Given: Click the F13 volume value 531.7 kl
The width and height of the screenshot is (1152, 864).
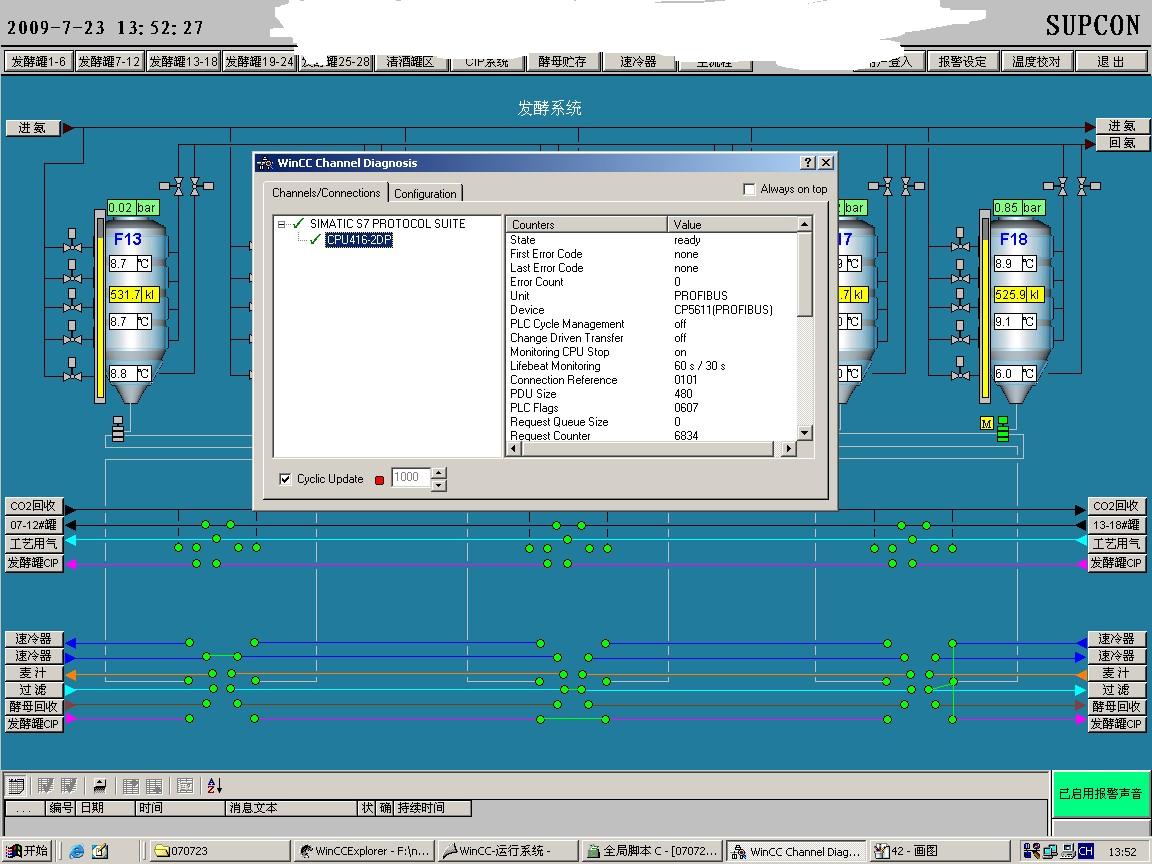Looking at the screenshot, I should click(x=133, y=295).
